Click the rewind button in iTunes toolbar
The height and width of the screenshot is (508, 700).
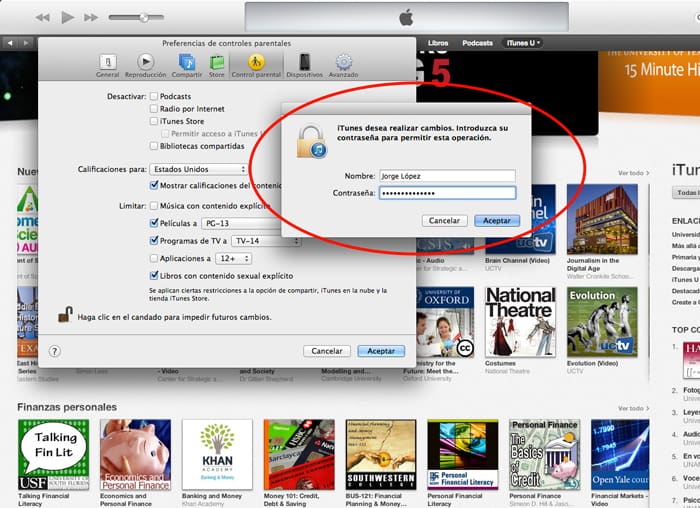(x=43, y=17)
